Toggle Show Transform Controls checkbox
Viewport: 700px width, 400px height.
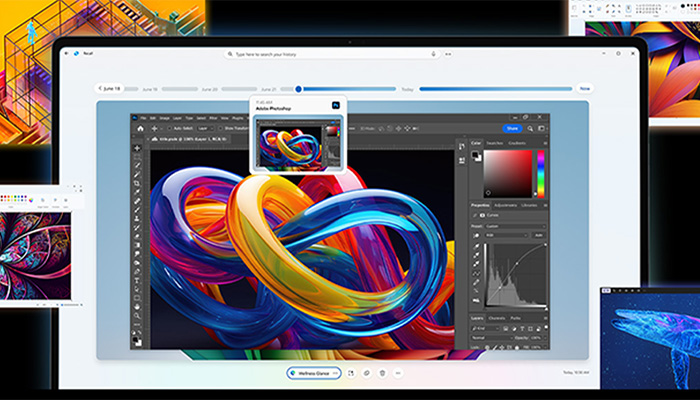coord(222,129)
